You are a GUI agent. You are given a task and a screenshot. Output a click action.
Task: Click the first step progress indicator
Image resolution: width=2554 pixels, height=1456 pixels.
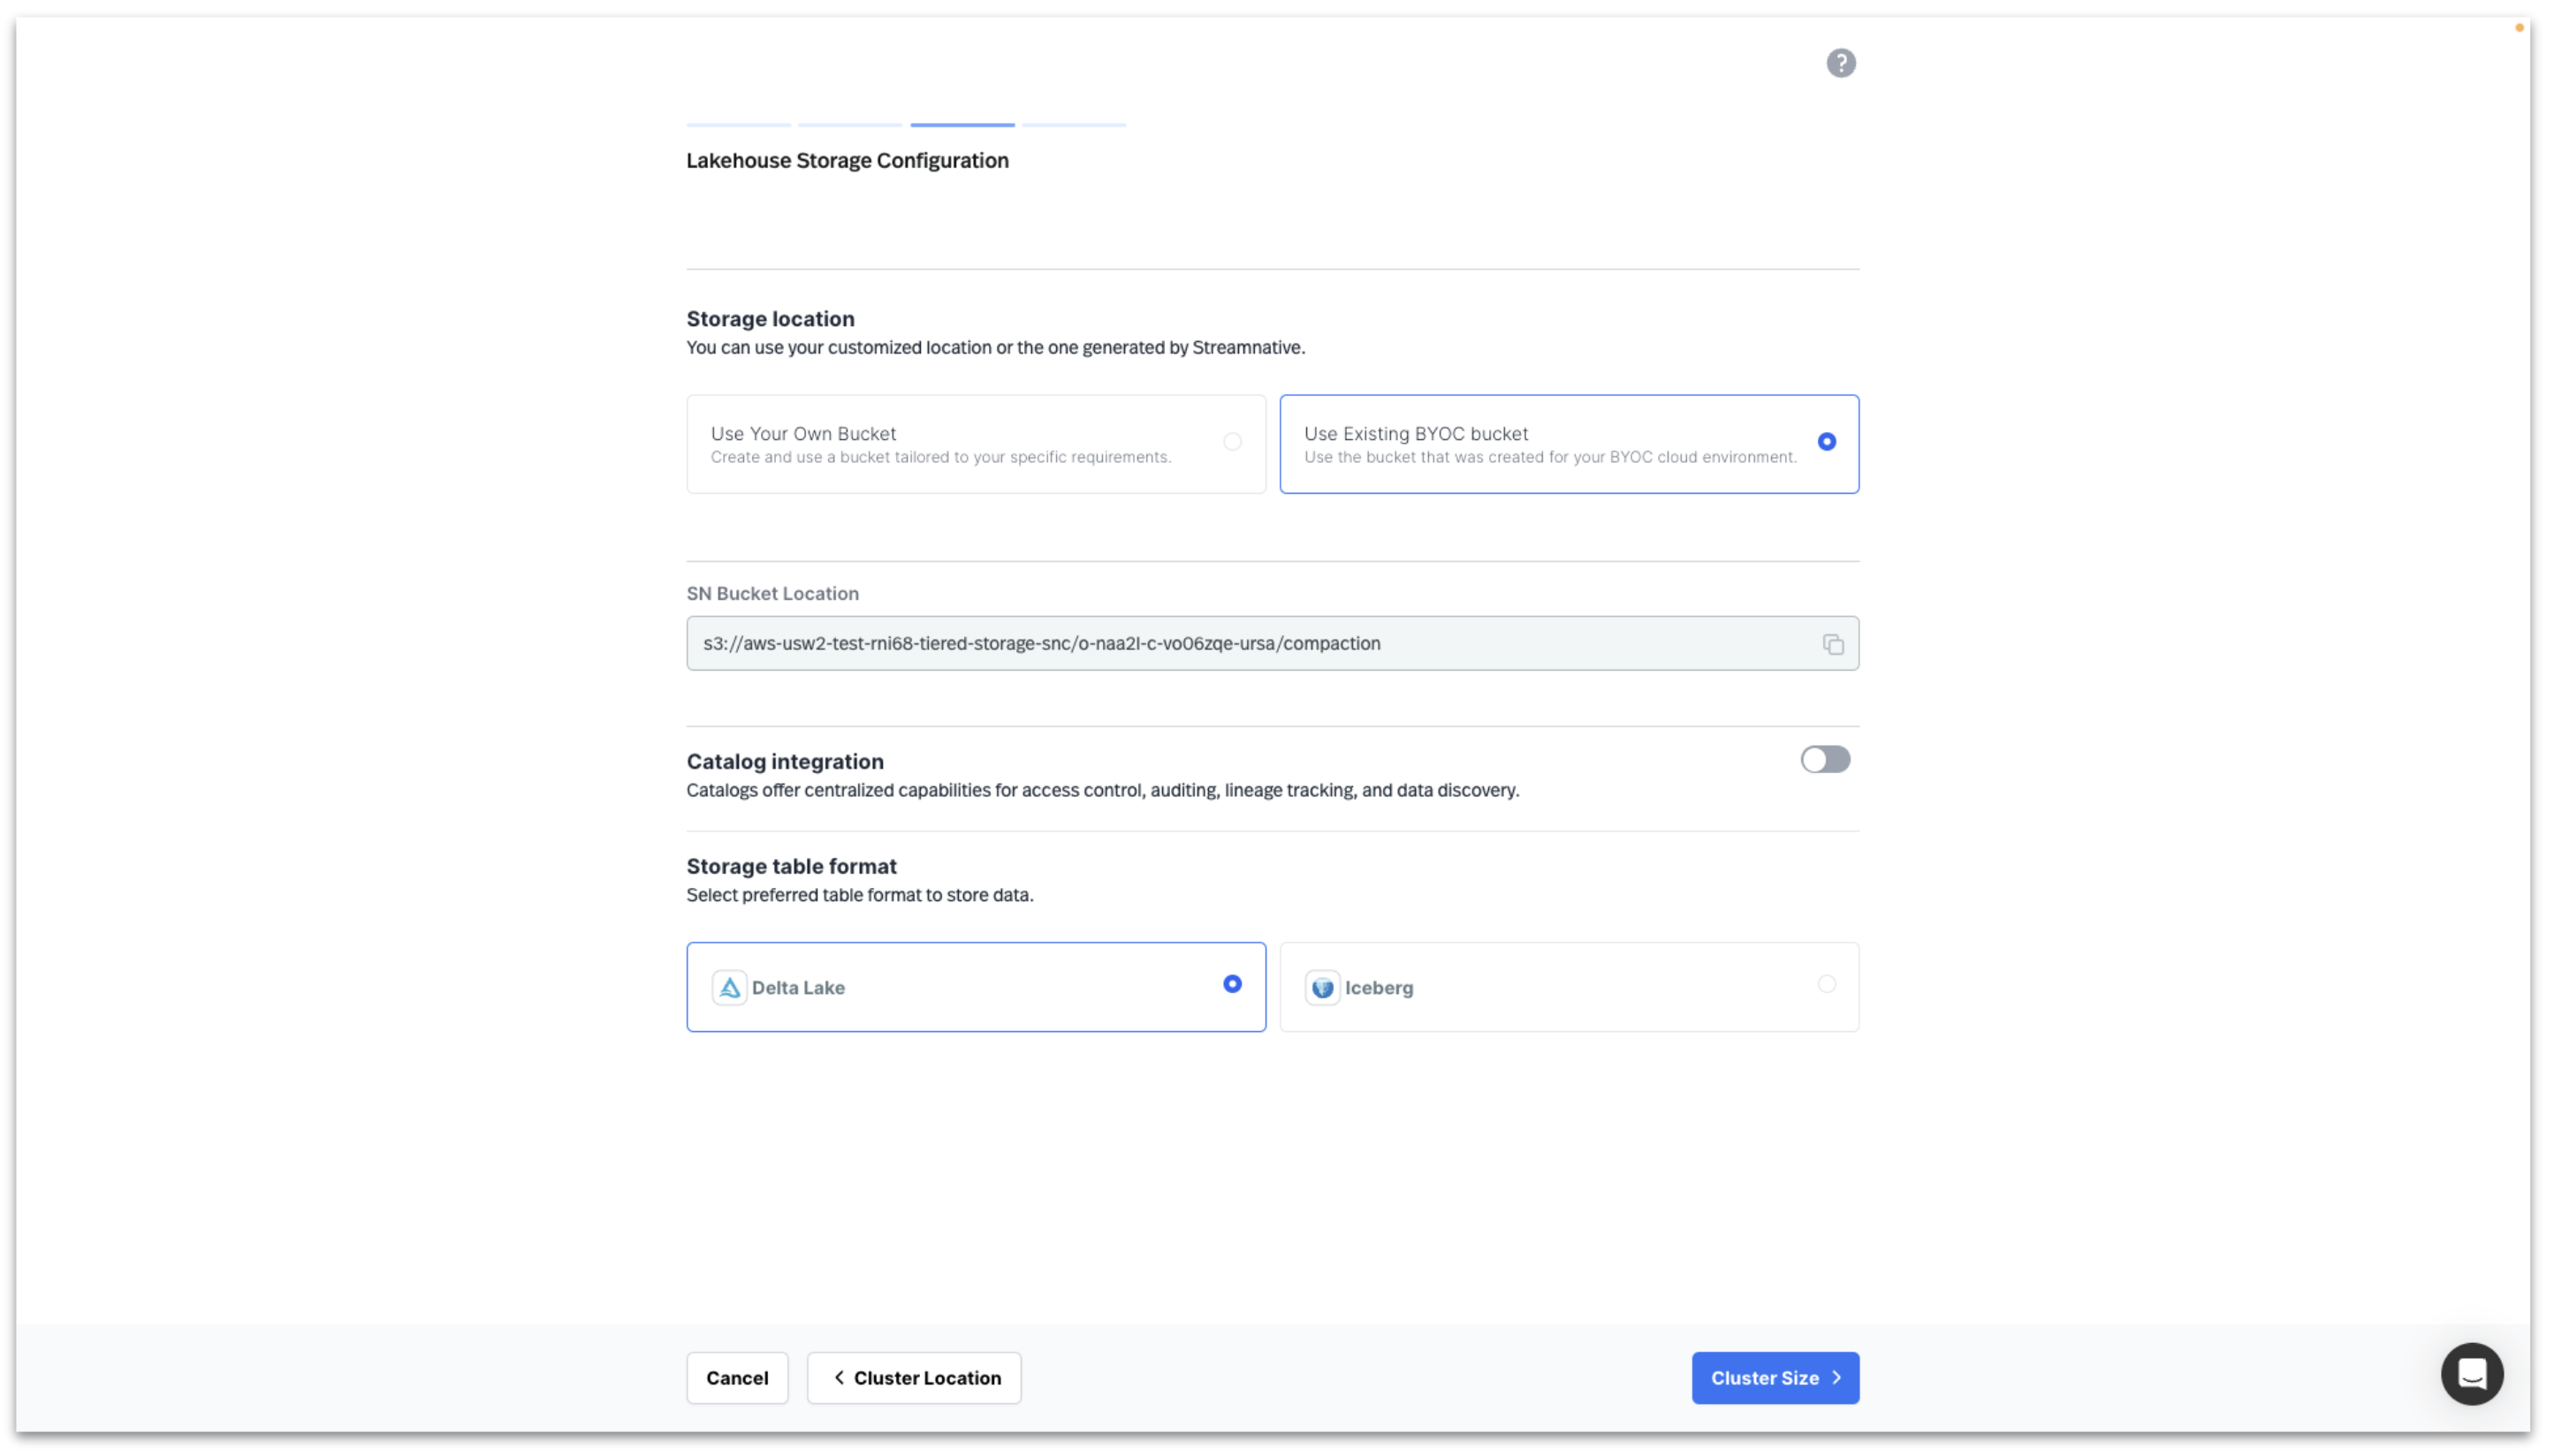pos(737,124)
